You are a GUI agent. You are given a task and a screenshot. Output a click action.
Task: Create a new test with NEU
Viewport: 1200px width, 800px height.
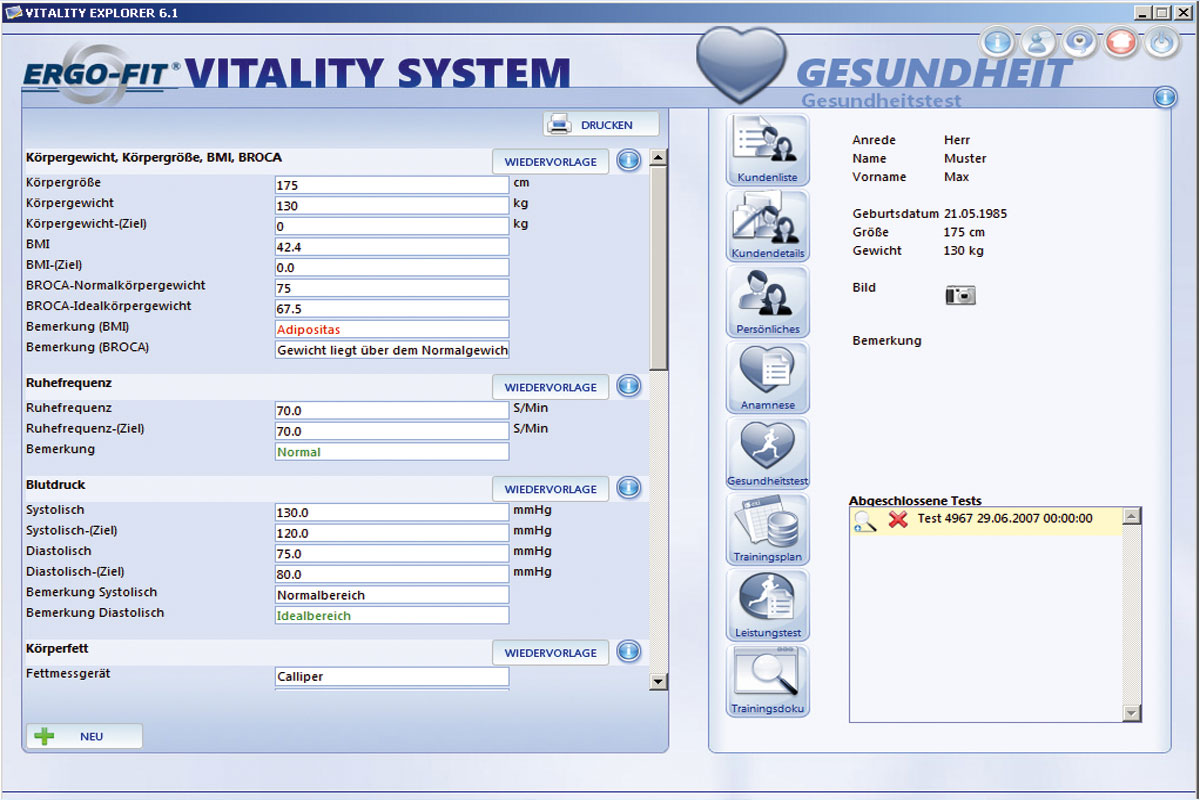pyautogui.click(x=84, y=736)
